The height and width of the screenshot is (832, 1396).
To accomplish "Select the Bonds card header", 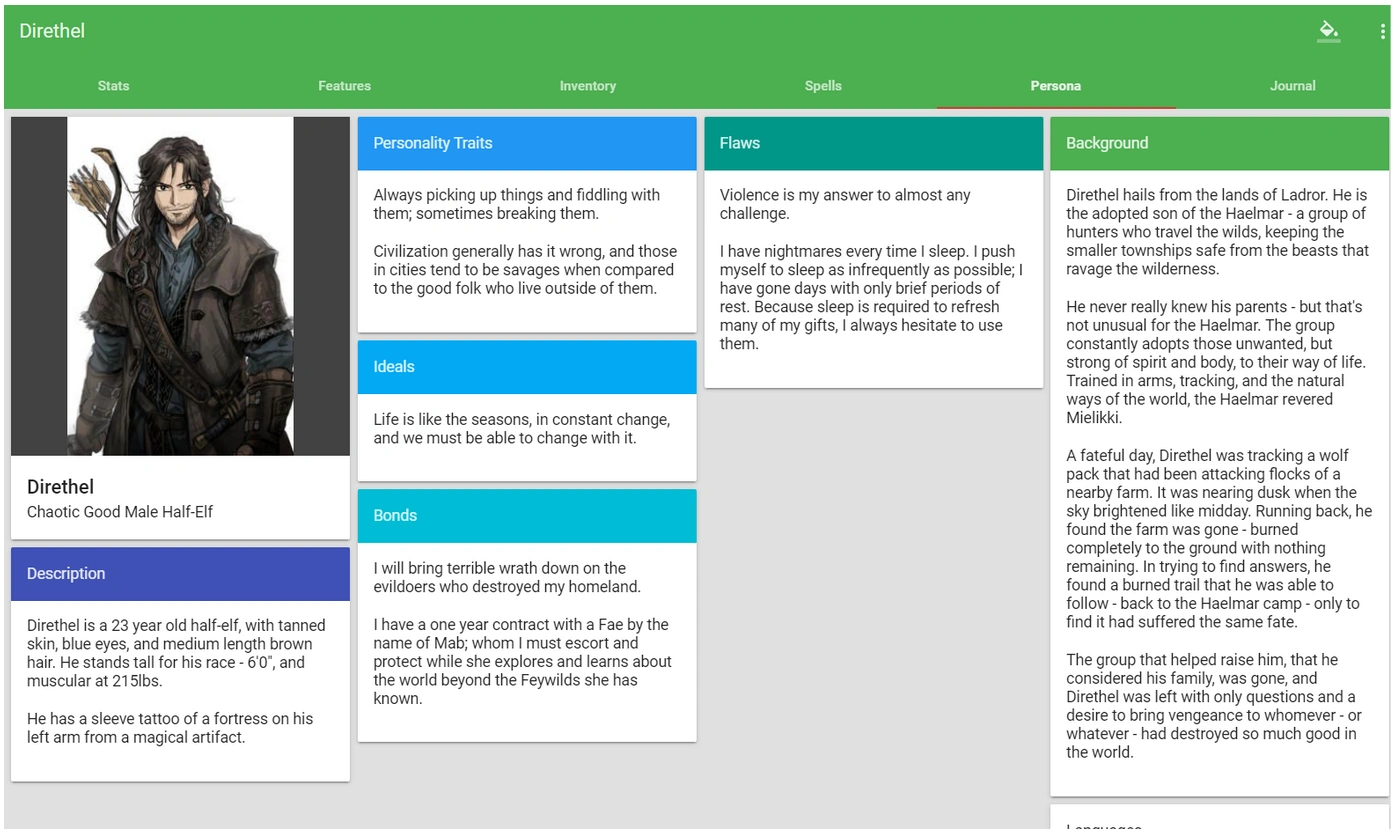I will pos(527,516).
